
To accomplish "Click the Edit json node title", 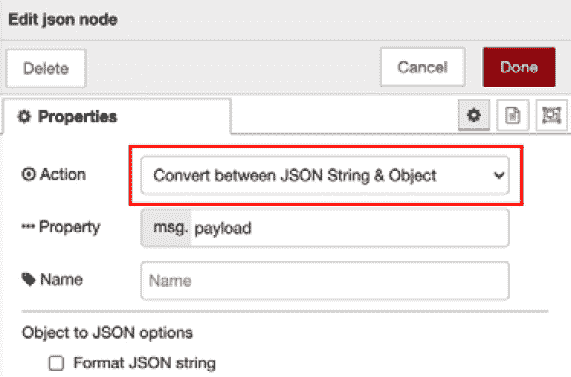I will point(63,19).
